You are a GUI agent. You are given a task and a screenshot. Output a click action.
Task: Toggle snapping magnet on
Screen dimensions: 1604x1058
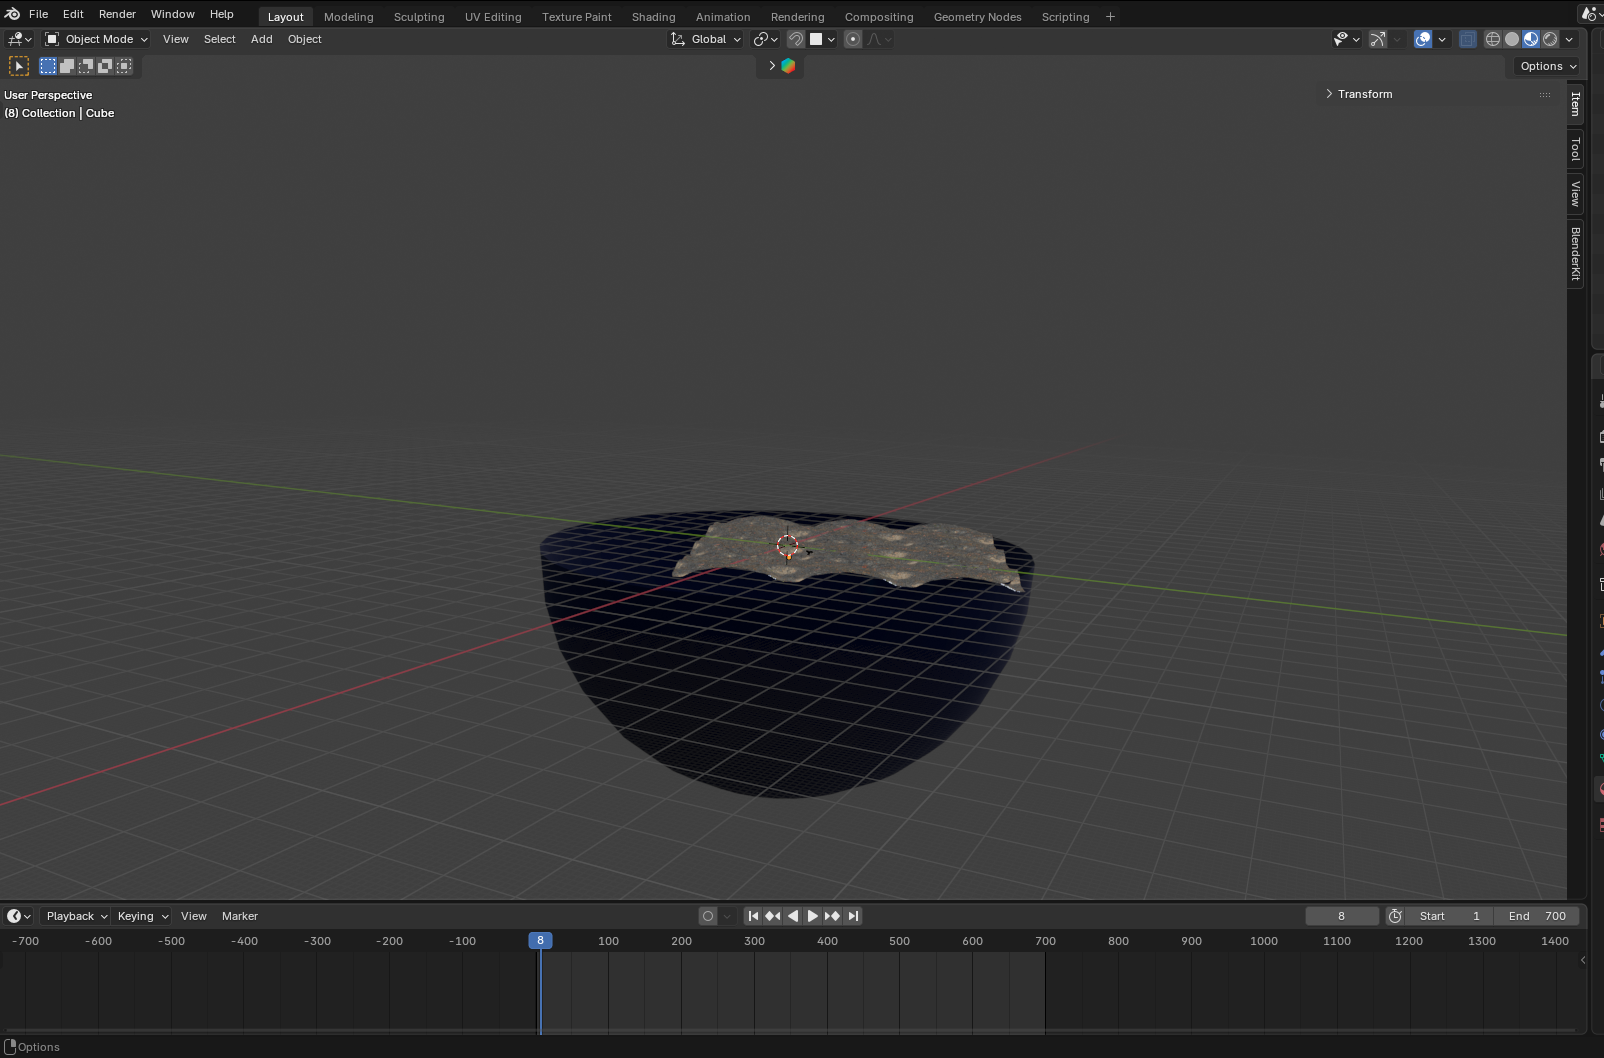tap(796, 39)
